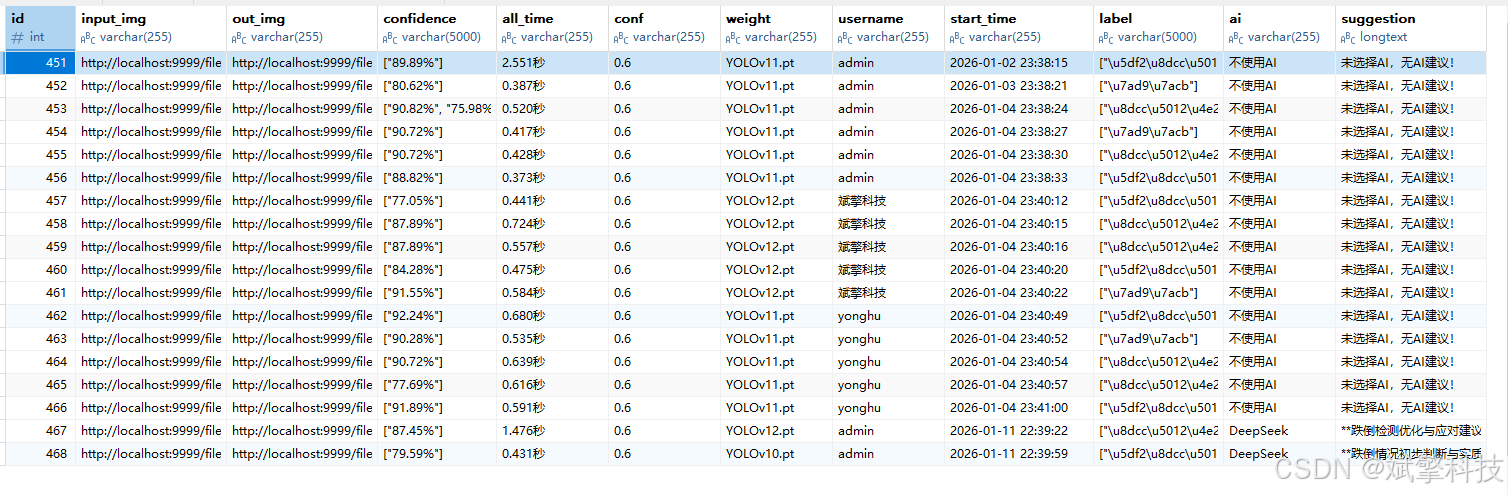The width and height of the screenshot is (1508, 495).
Task: Click the 斌擎科技 username in row 458
Action: click(862, 223)
